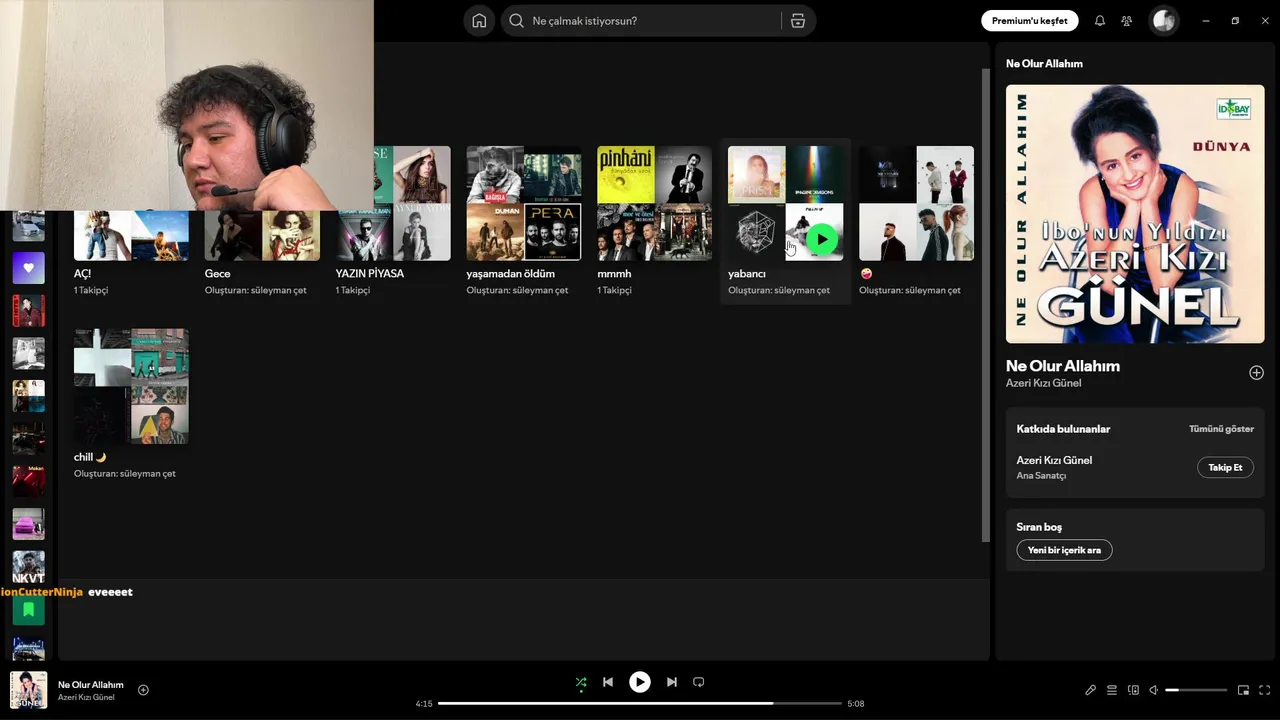This screenshot has height=720, width=1280.
Task: Open the lyrics microphone icon
Action: pos(1091,690)
